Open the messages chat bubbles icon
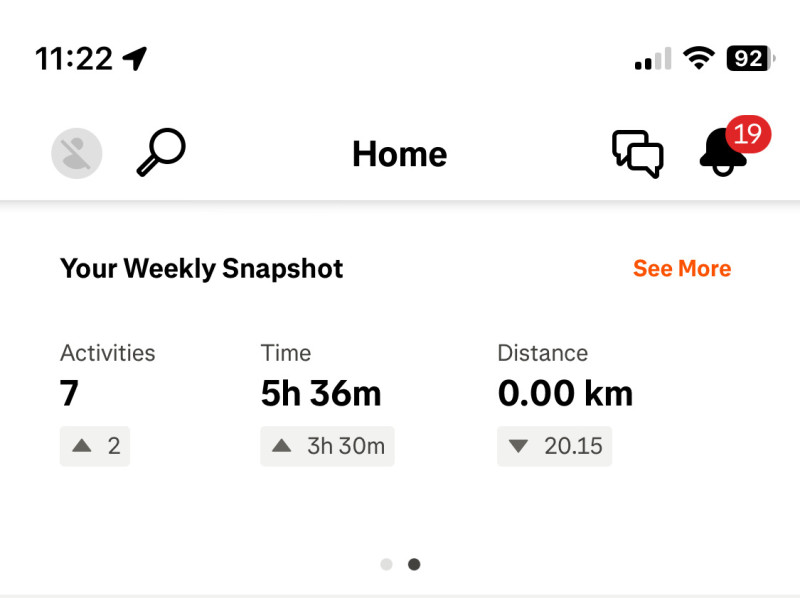 [x=637, y=154]
